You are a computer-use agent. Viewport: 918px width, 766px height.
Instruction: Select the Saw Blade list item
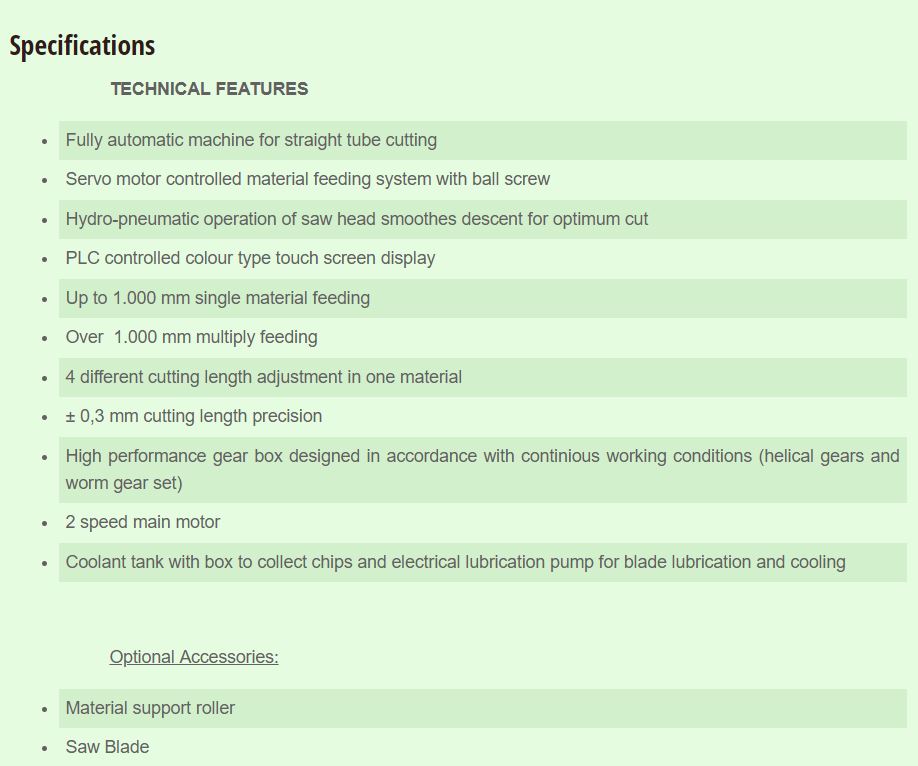coord(107,747)
